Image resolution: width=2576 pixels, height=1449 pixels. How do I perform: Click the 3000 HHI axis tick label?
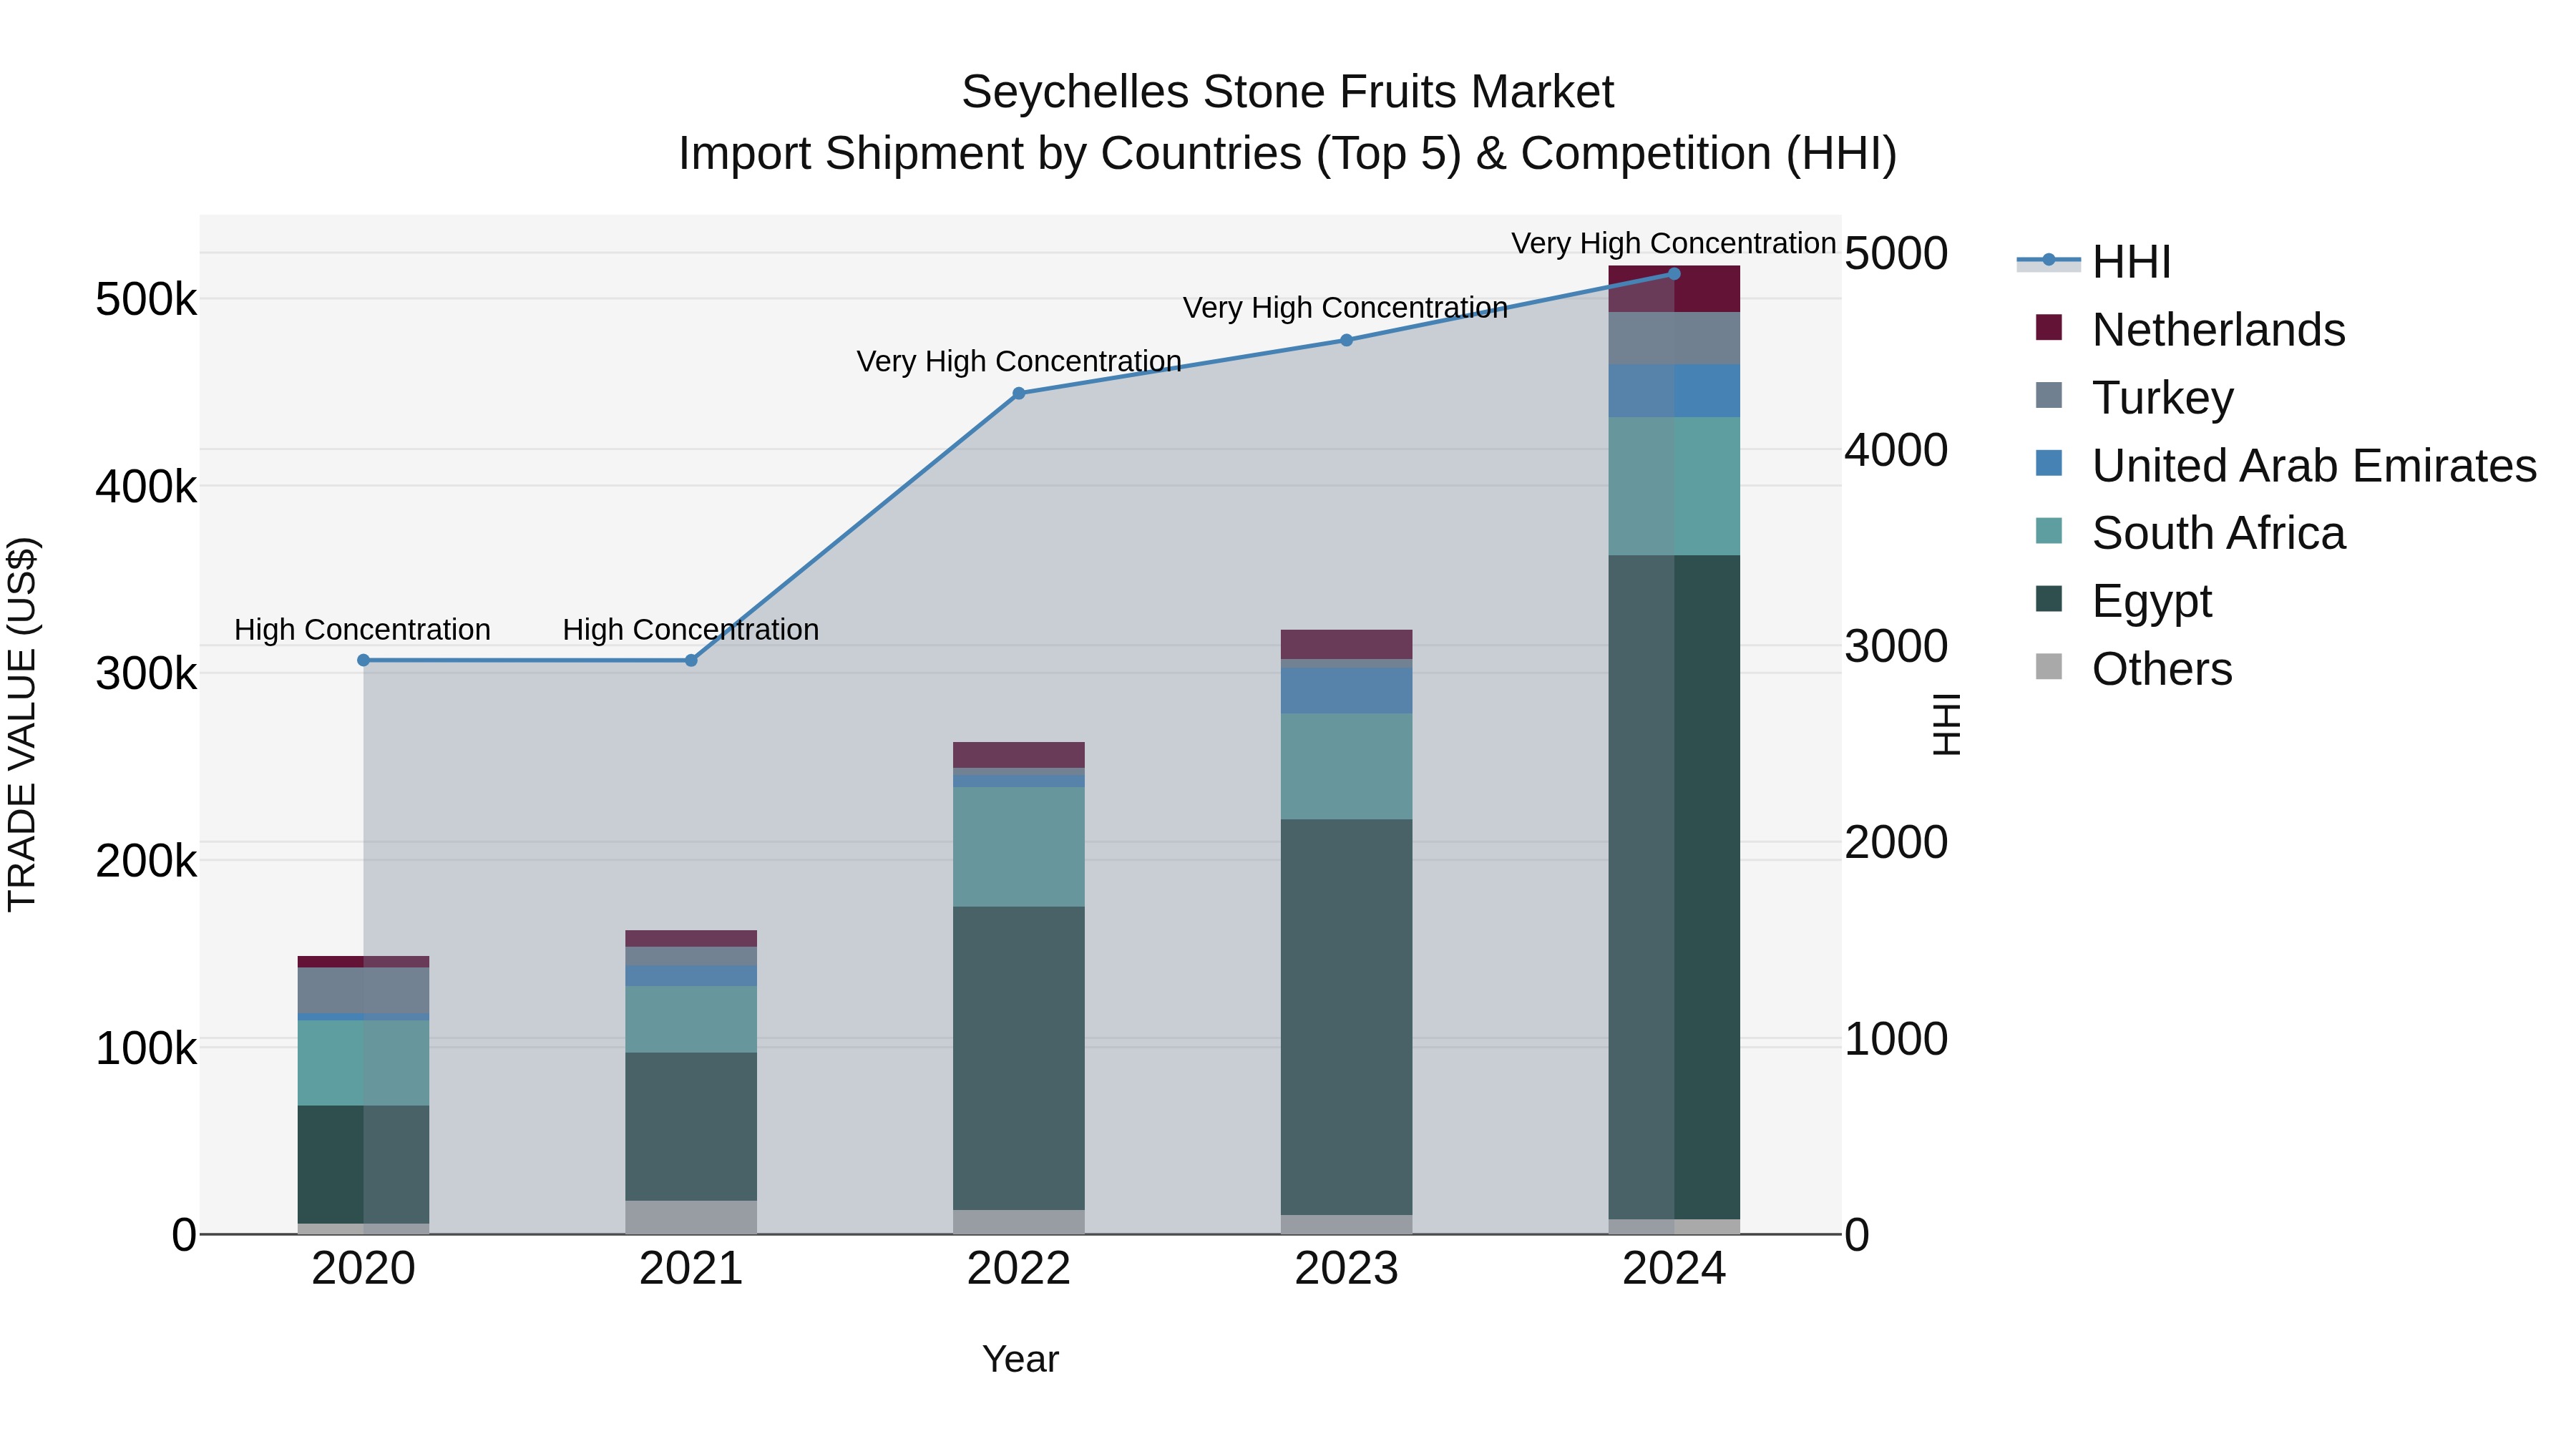[1896, 646]
